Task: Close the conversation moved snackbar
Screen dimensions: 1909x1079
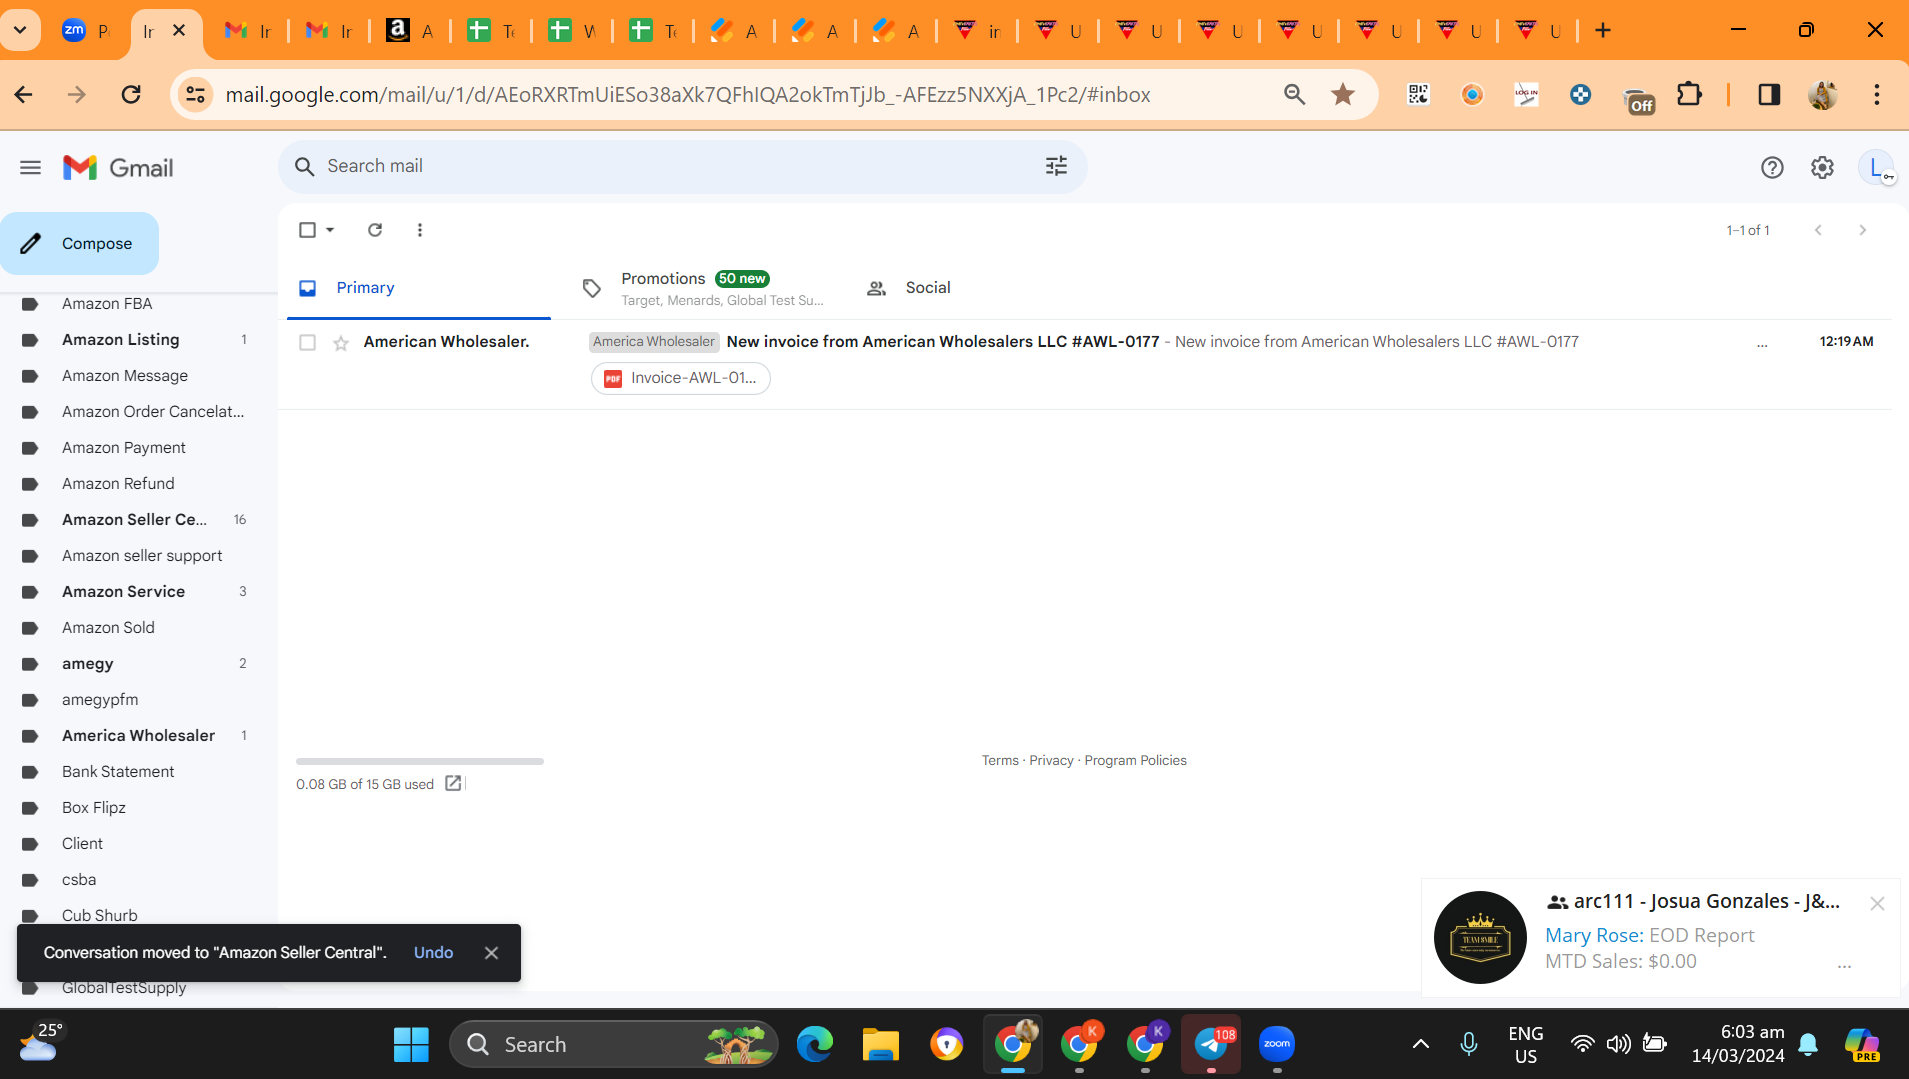Action: coord(491,953)
